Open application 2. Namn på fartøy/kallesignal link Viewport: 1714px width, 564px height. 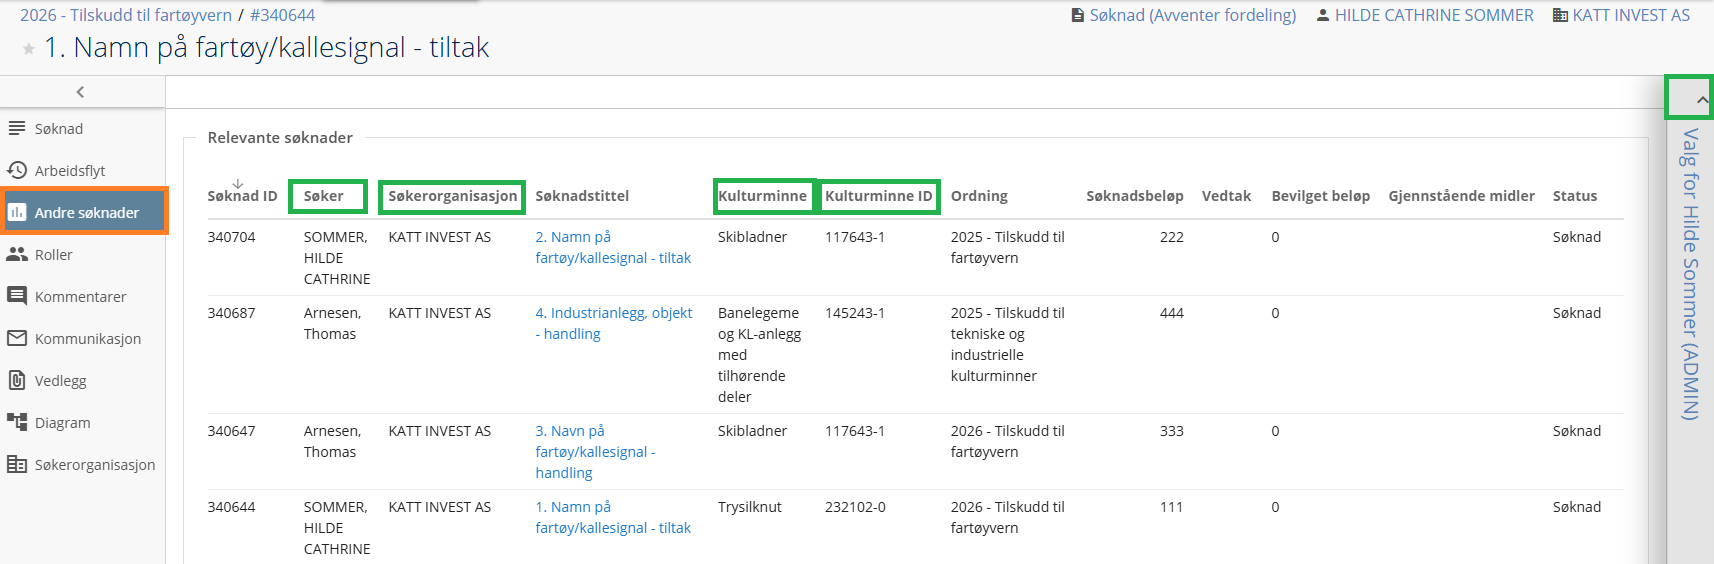pyautogui.click(x=612, y=248)
